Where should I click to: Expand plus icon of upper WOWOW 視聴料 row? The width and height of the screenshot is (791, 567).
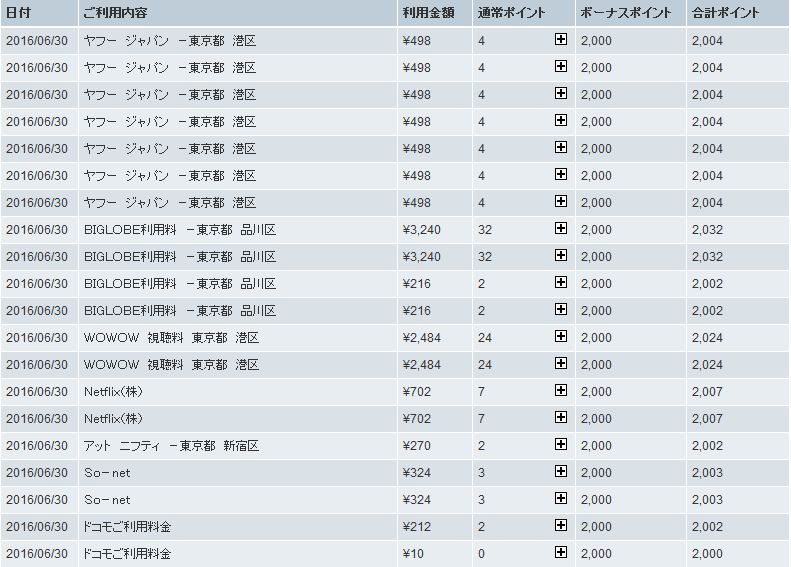click(x=560, y=336)
